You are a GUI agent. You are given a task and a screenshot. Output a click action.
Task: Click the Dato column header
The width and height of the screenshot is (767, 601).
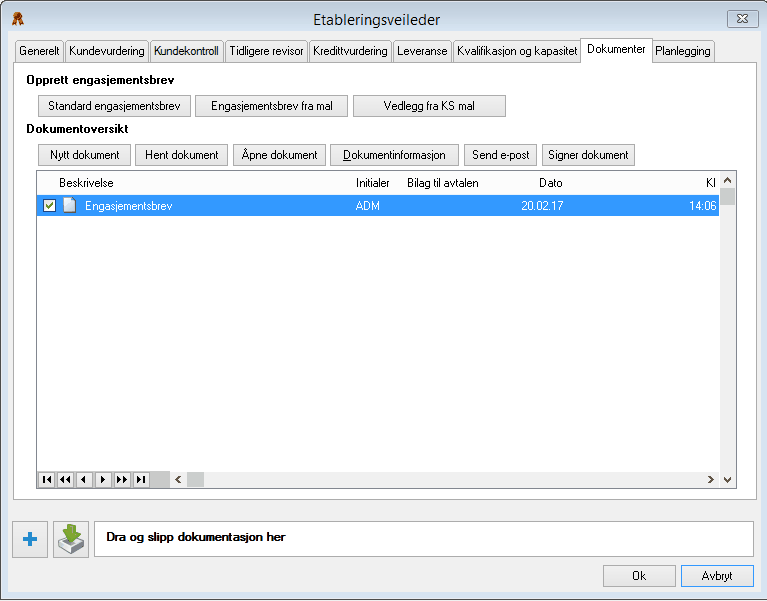(551, 183)
